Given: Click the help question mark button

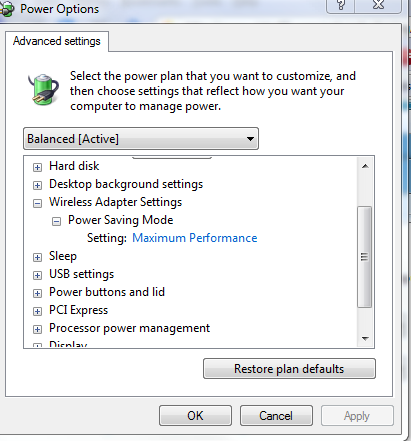Looking at the screenshot, I should coord(341,6).
